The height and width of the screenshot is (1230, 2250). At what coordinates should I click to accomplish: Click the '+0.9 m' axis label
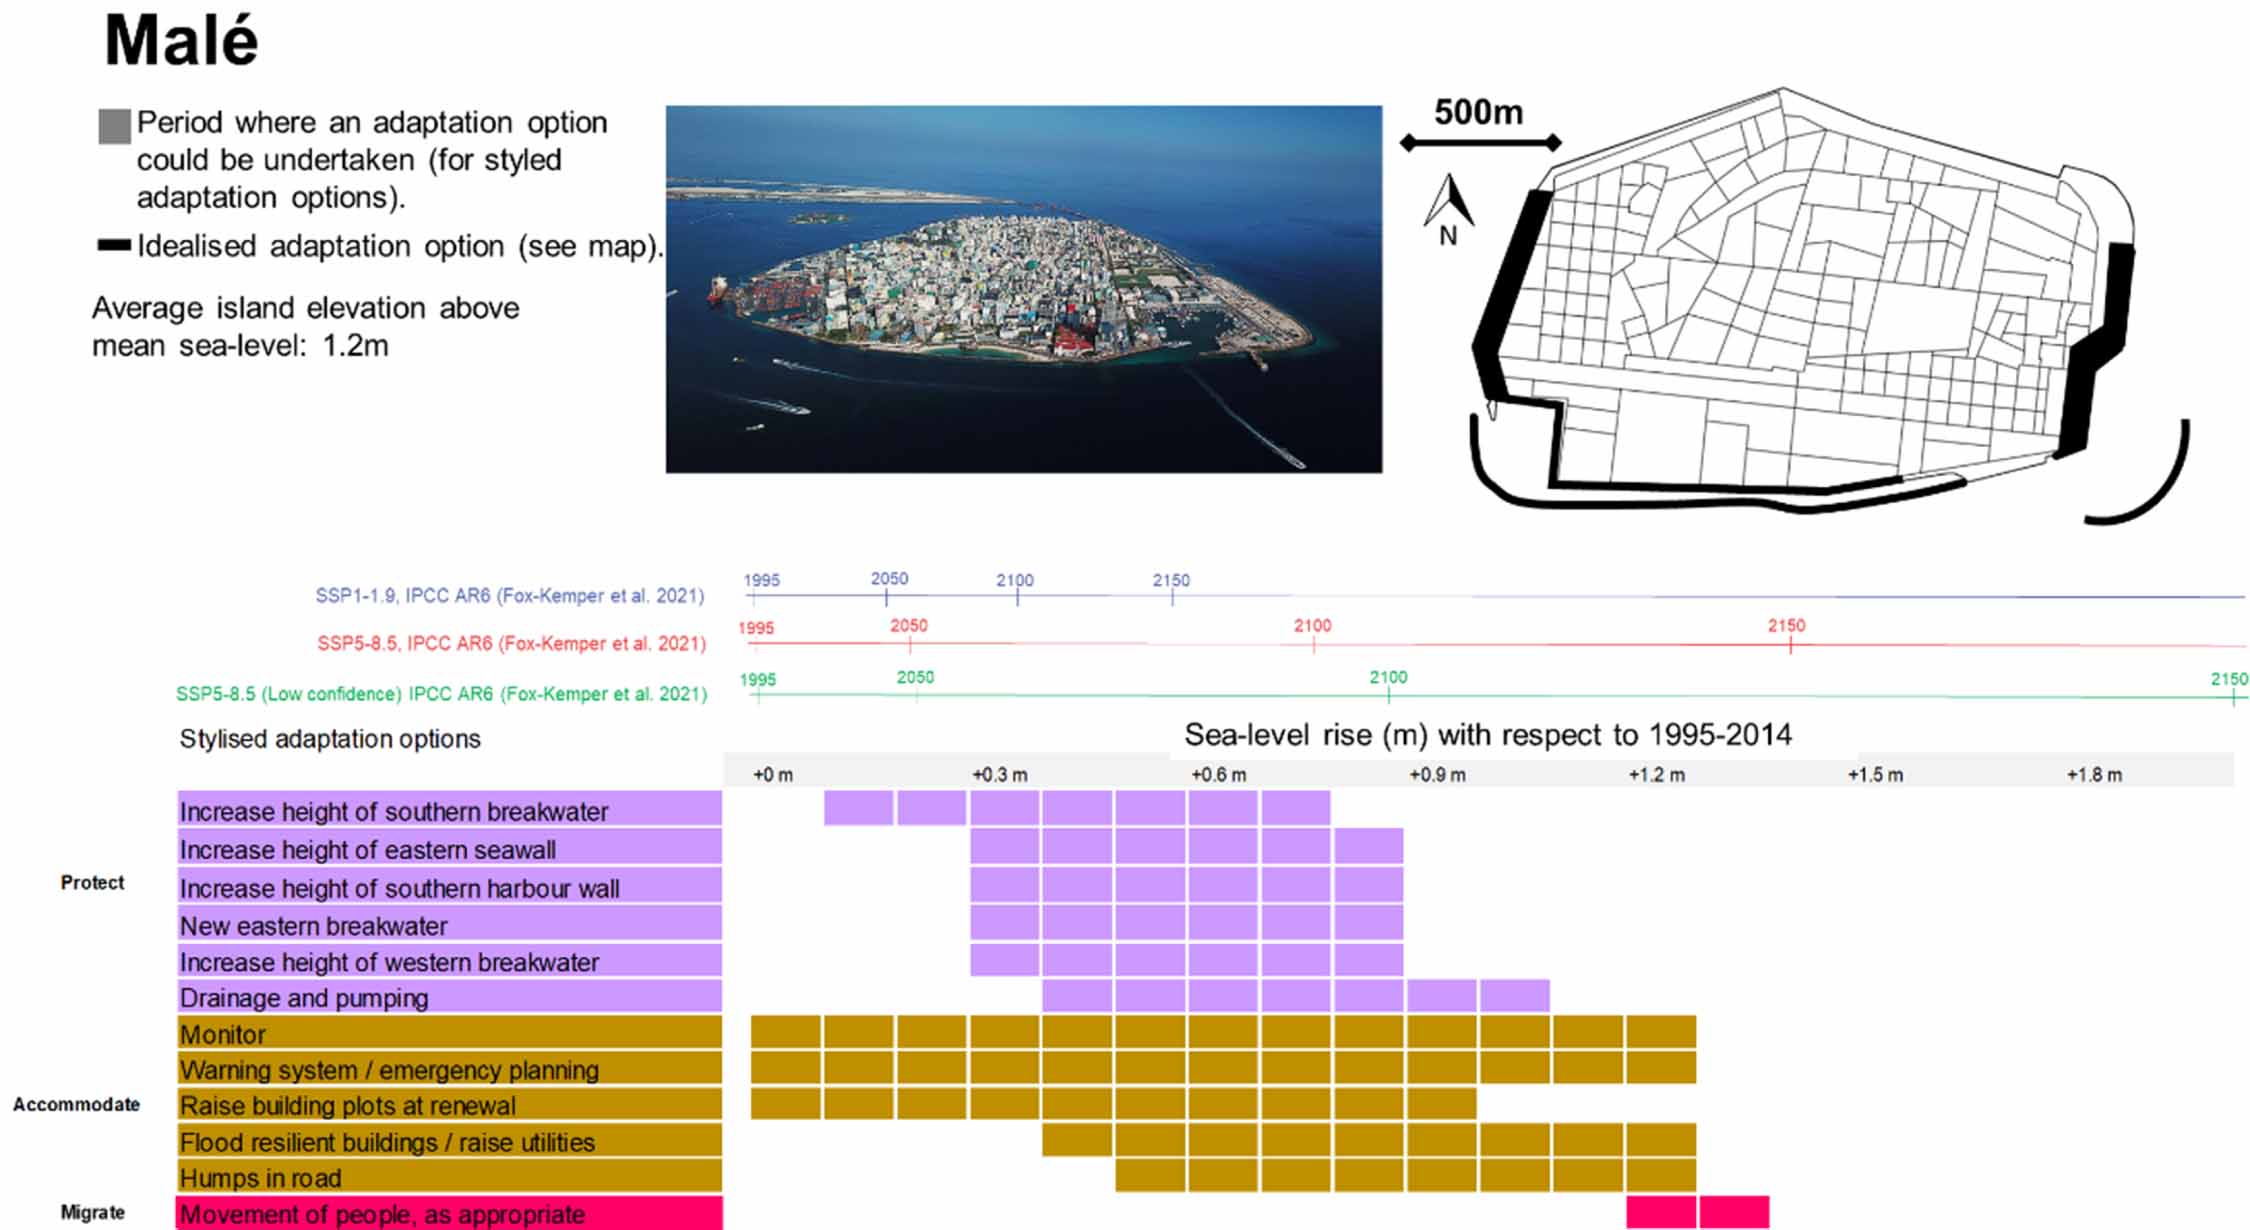[1438, 775]
